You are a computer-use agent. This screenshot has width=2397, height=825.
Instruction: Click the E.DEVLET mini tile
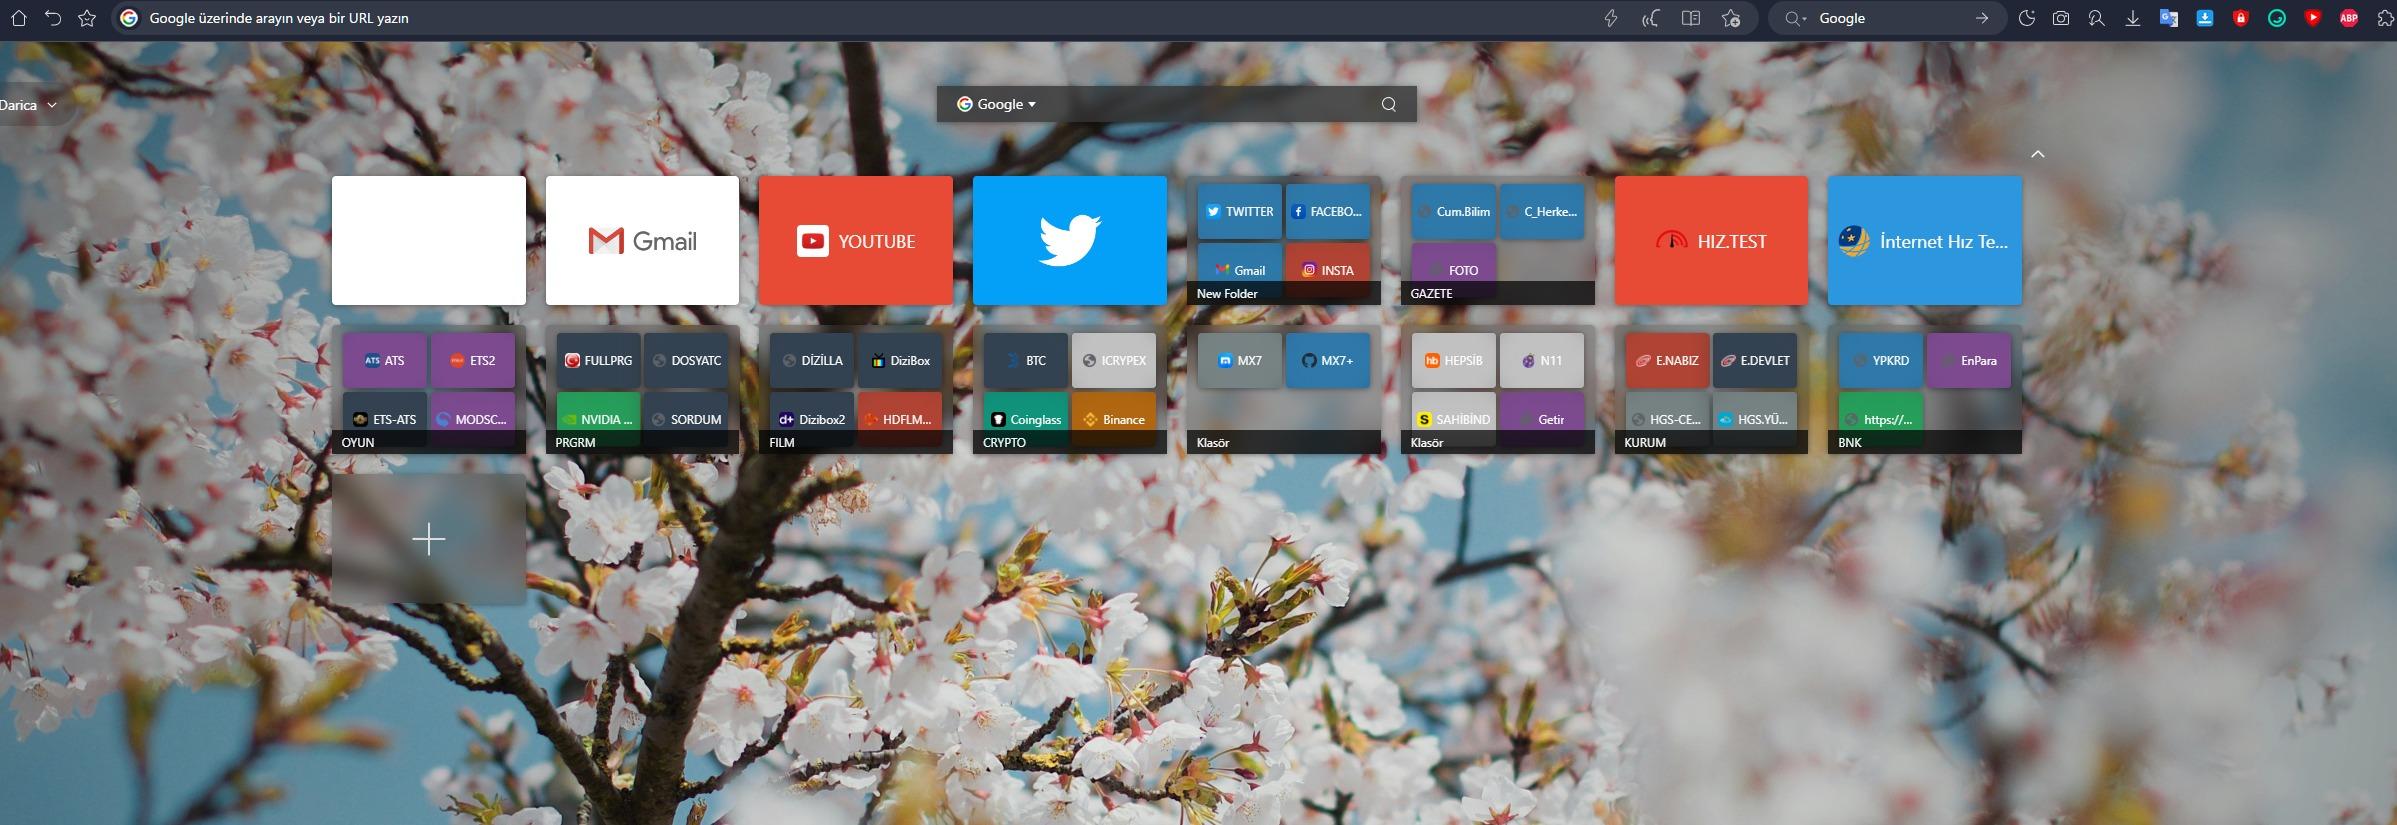click(1755, 360)
